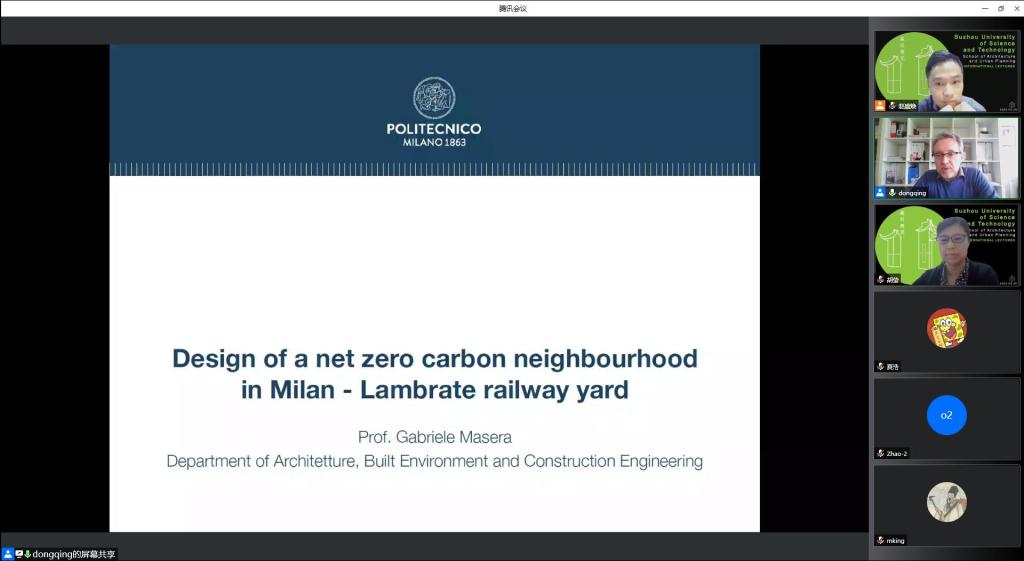
Task: Click the green mic icon in sharing bar
Action: [27, 554]
